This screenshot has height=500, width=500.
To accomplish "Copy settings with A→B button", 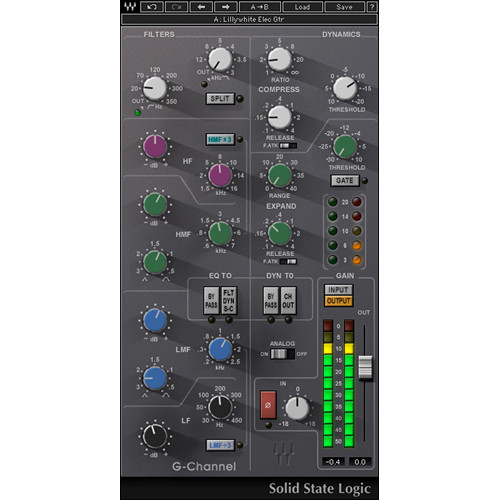I will point(260,7).
